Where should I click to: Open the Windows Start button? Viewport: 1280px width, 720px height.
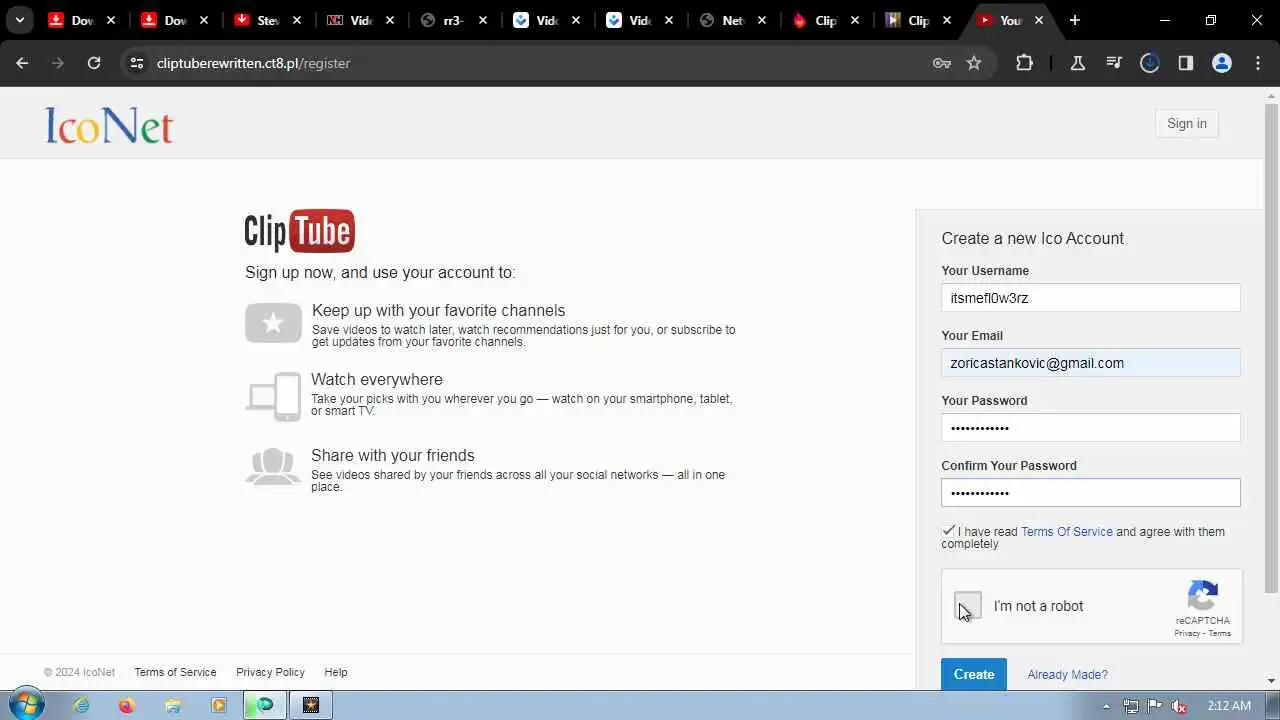pyautogui.click(x=26, y=705)
